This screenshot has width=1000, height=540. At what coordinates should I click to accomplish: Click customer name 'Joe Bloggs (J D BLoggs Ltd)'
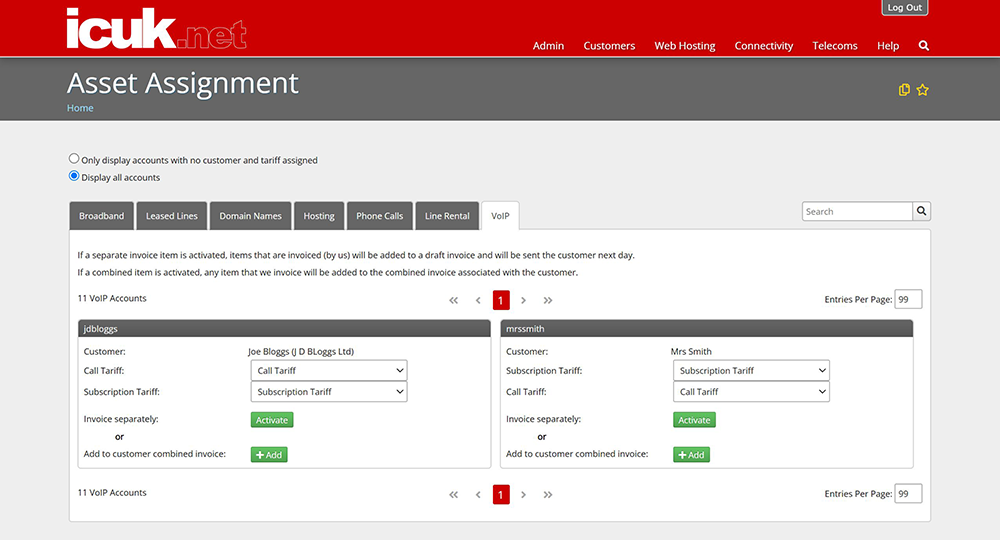point(301,351)
